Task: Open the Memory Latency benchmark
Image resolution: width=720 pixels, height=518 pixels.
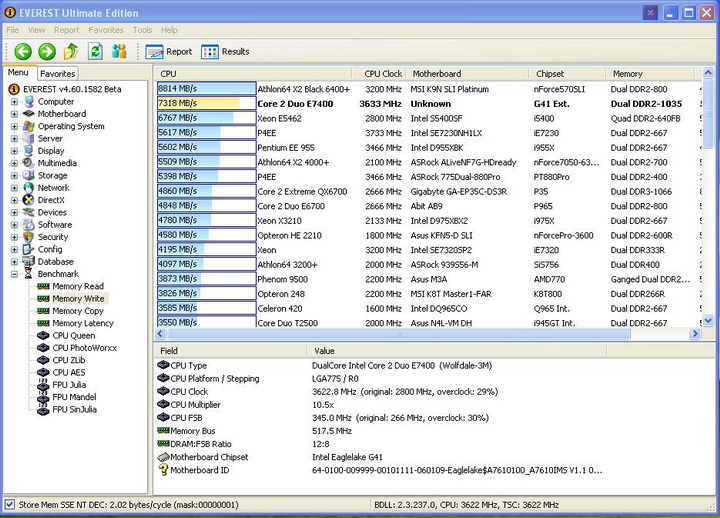Action: [83, 323]
